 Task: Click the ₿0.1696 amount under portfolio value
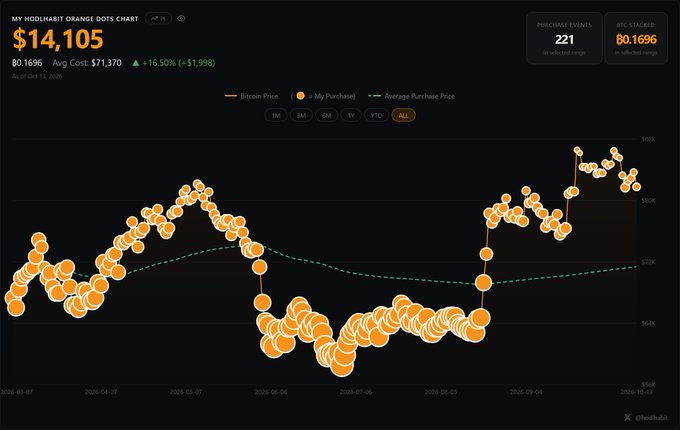tap(27, 63)
